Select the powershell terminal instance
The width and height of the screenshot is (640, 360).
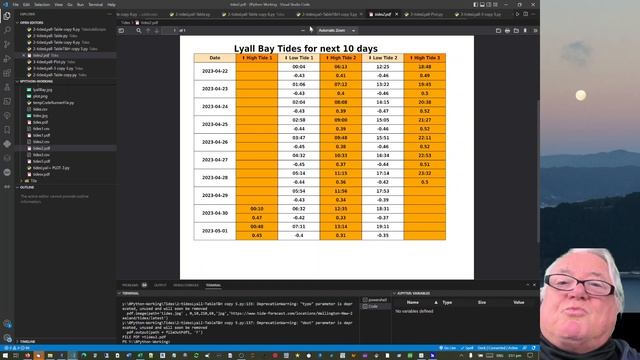point(375,300)
